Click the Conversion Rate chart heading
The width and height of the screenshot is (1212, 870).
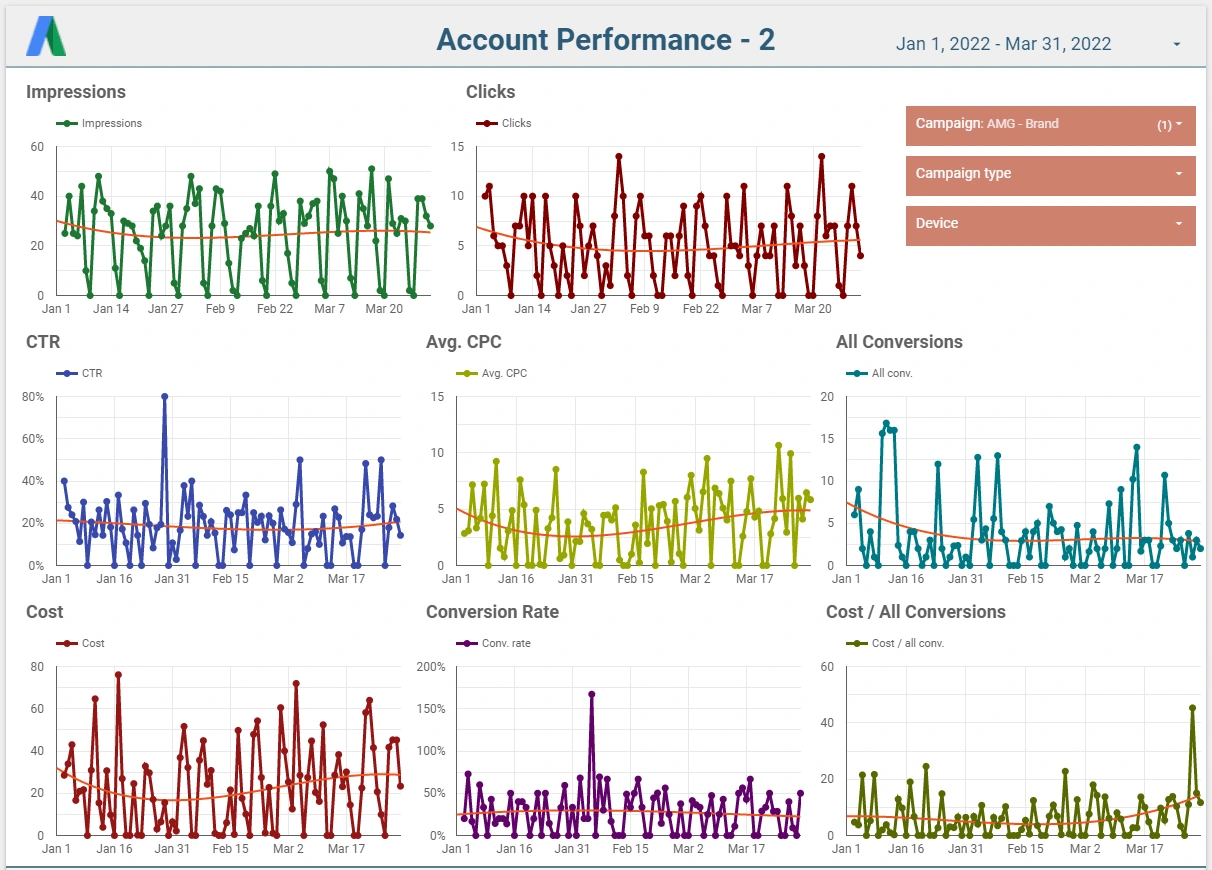click(492, 612)
